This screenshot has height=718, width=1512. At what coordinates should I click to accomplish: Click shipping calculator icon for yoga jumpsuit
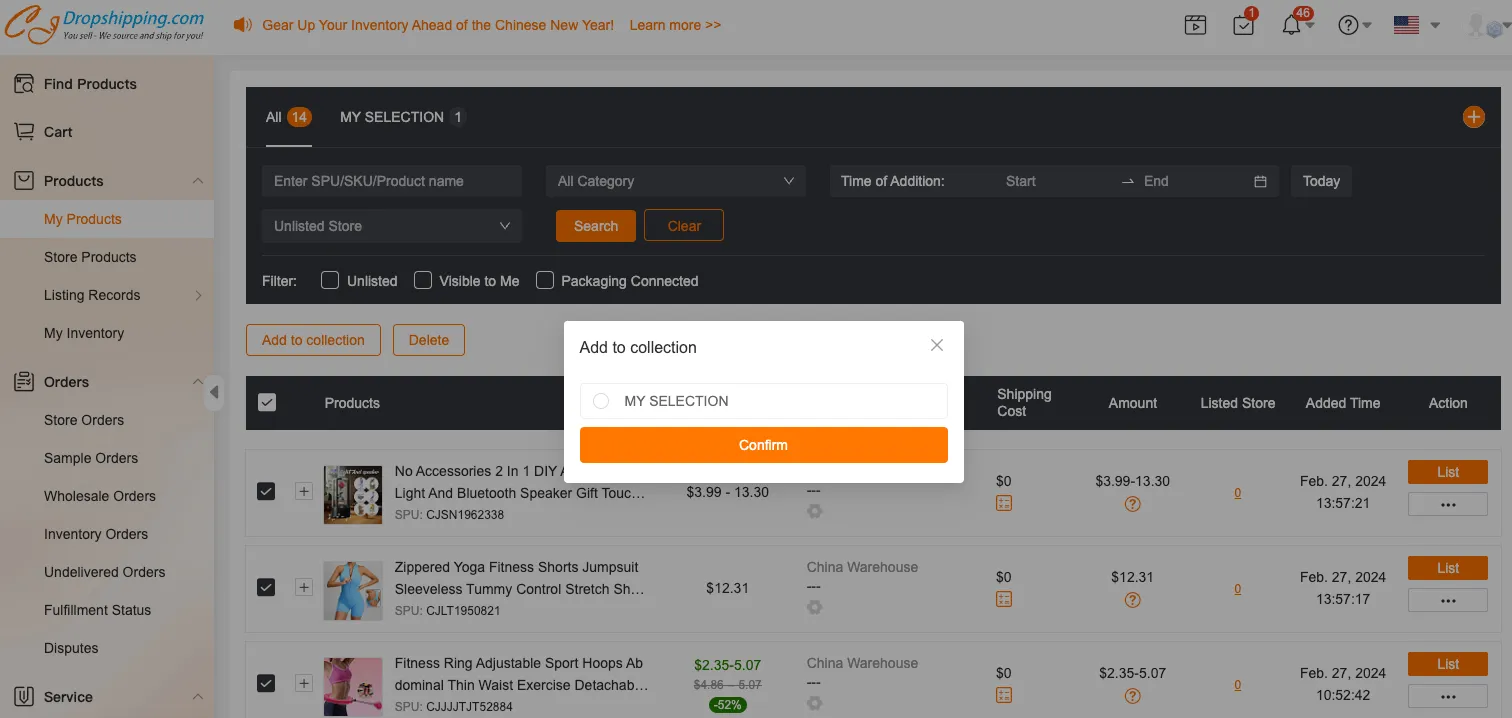(x=1004, y=599)
